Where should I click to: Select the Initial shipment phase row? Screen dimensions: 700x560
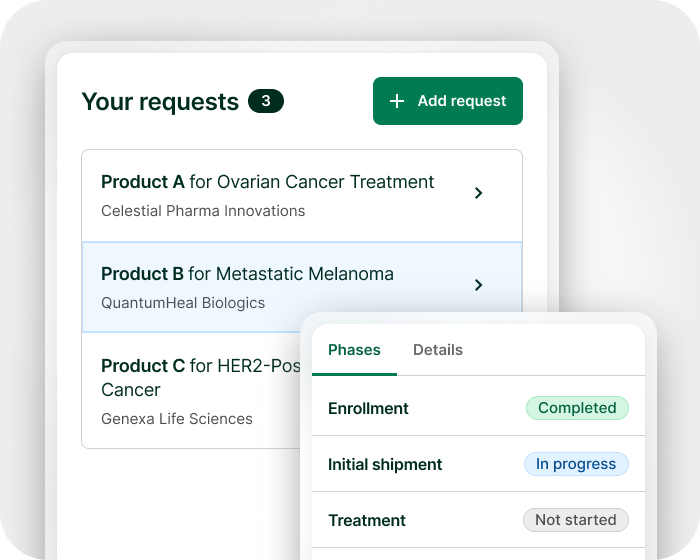point(479,464)
